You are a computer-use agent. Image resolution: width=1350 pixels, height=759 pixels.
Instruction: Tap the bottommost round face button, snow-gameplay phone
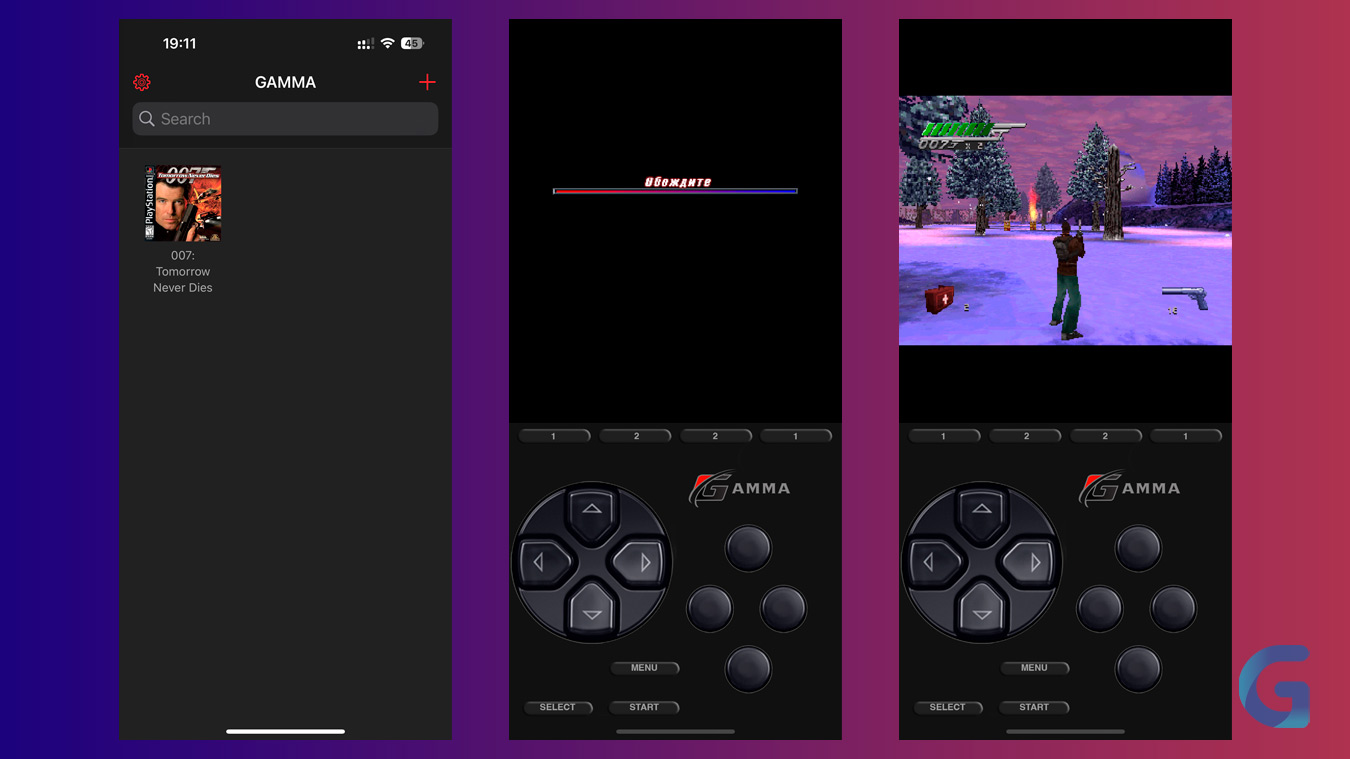(x=1138, y=669)
